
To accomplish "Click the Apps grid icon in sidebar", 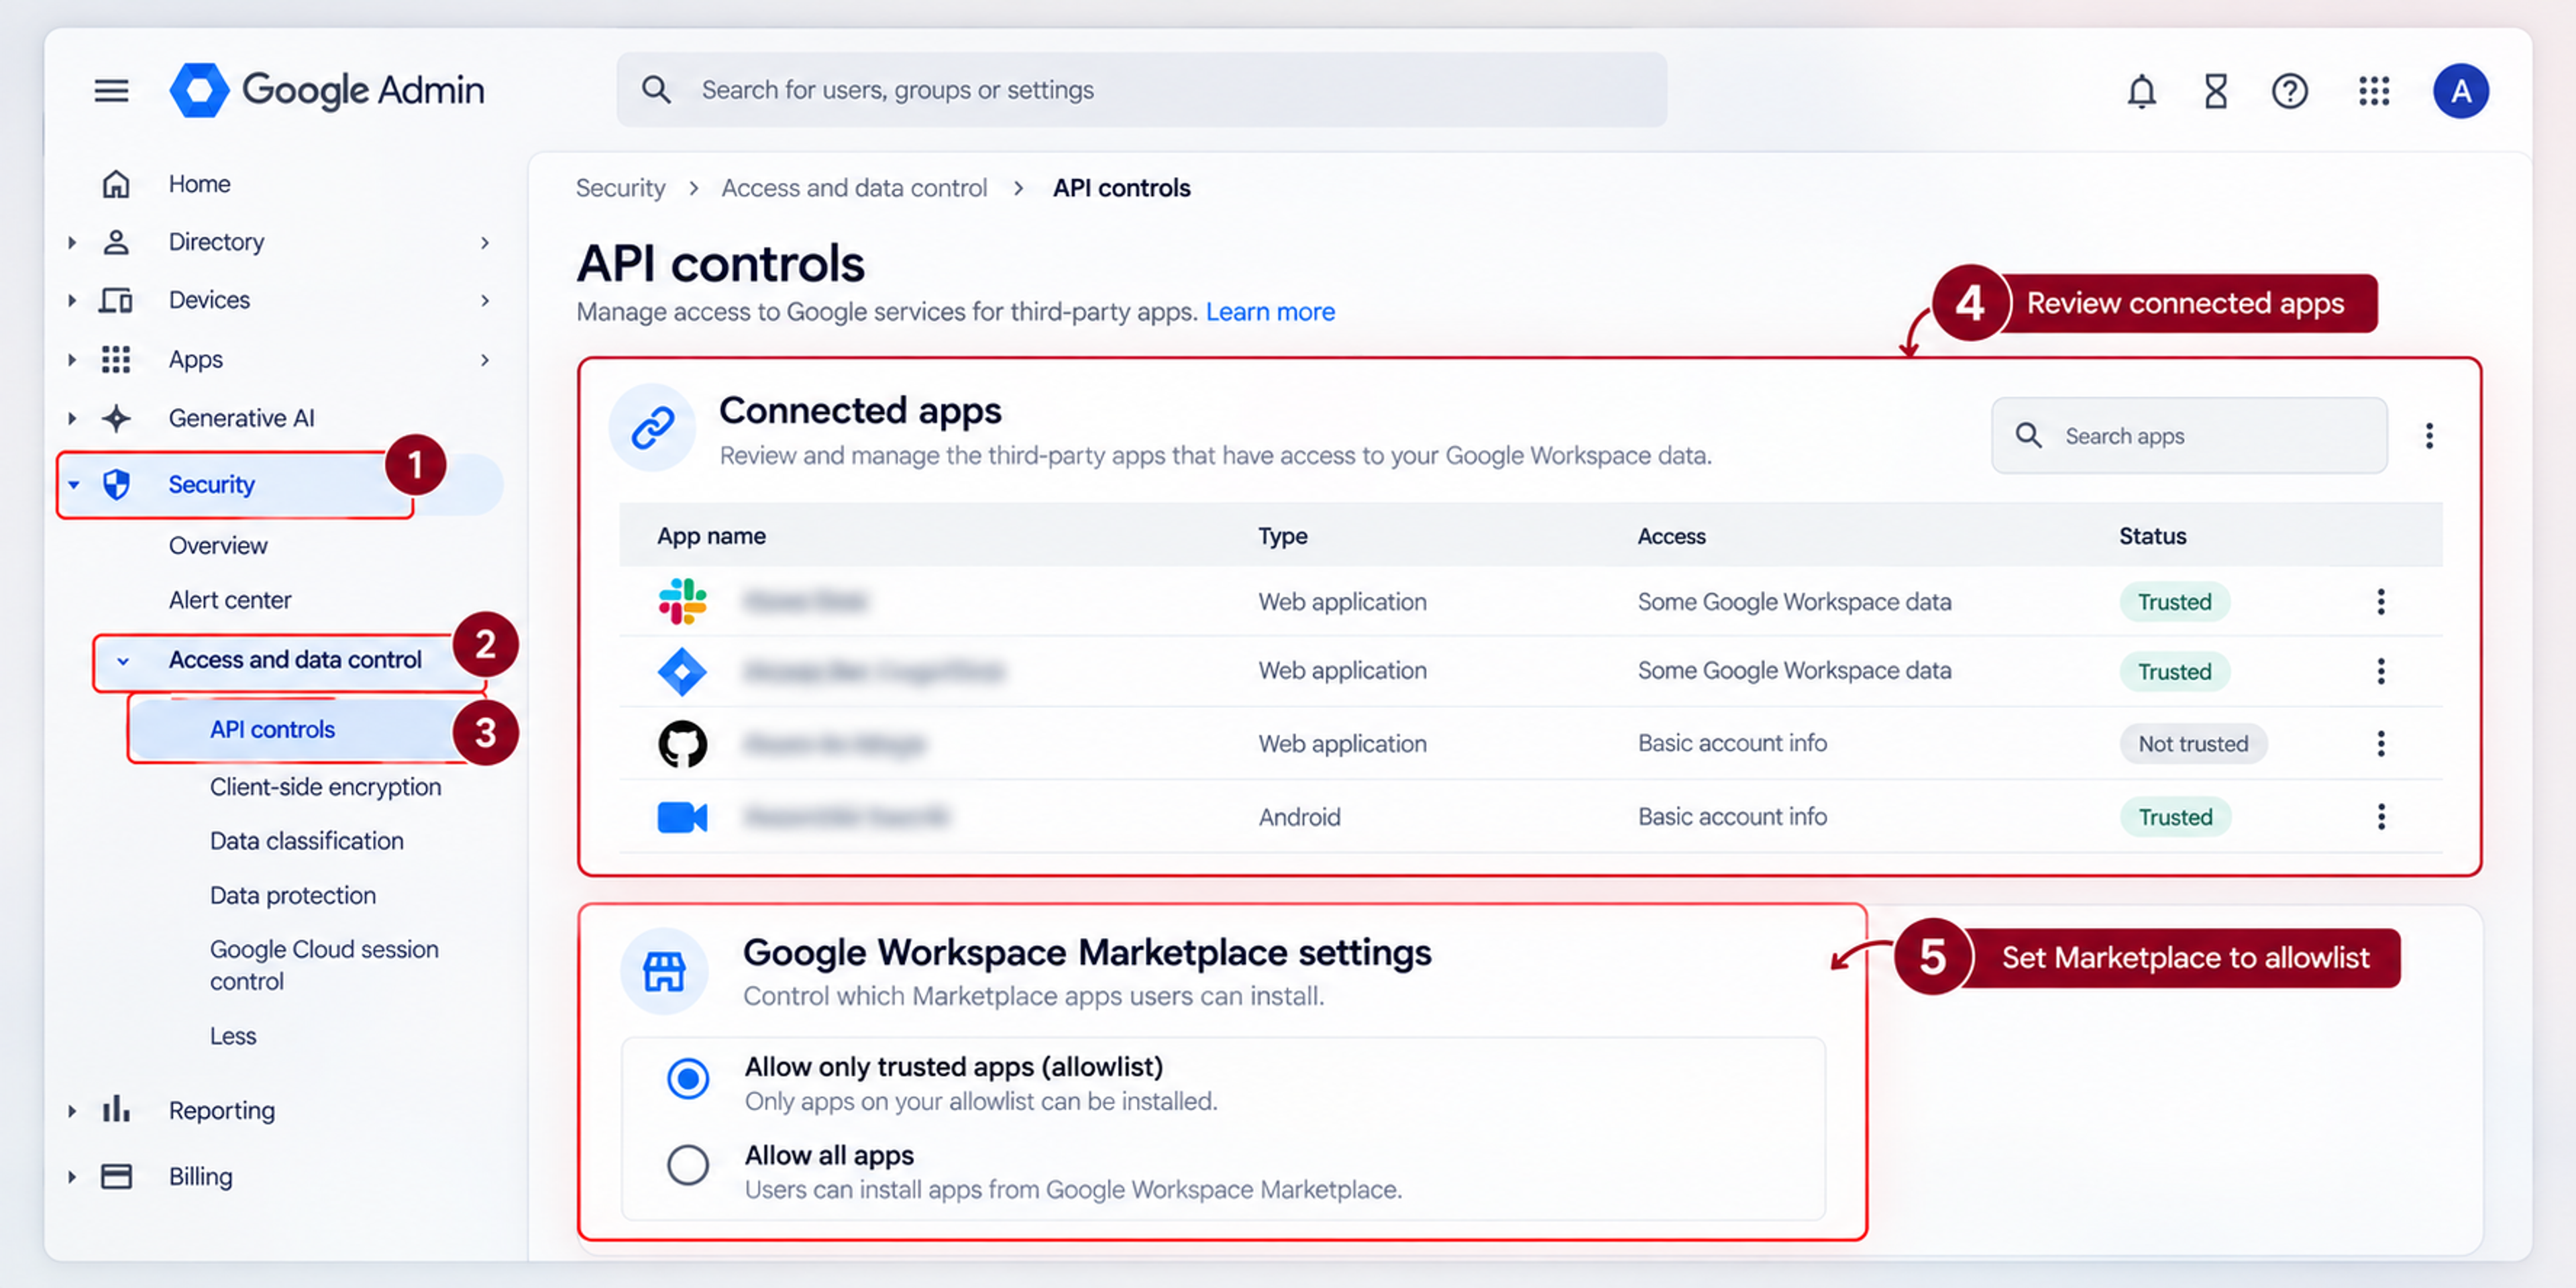I will click(116, 359).
